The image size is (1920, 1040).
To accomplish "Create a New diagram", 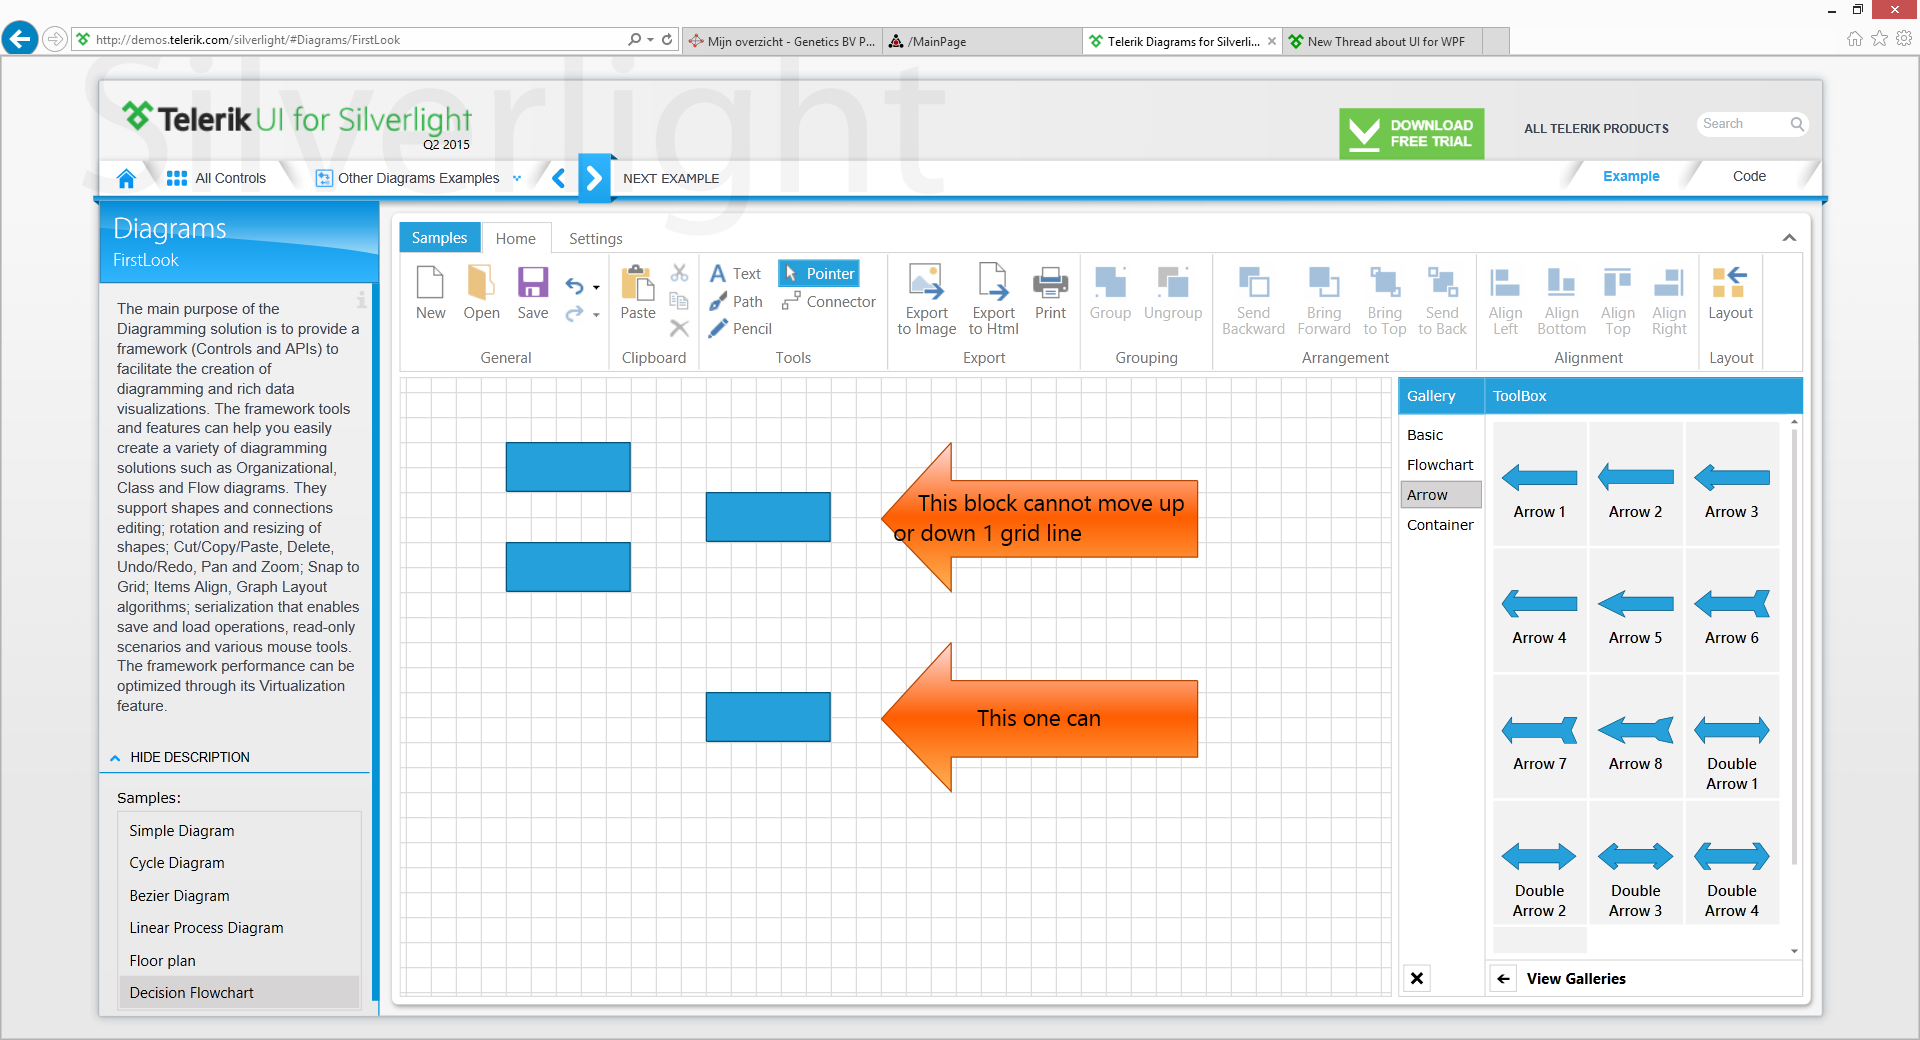I will (x=430, y=293).
